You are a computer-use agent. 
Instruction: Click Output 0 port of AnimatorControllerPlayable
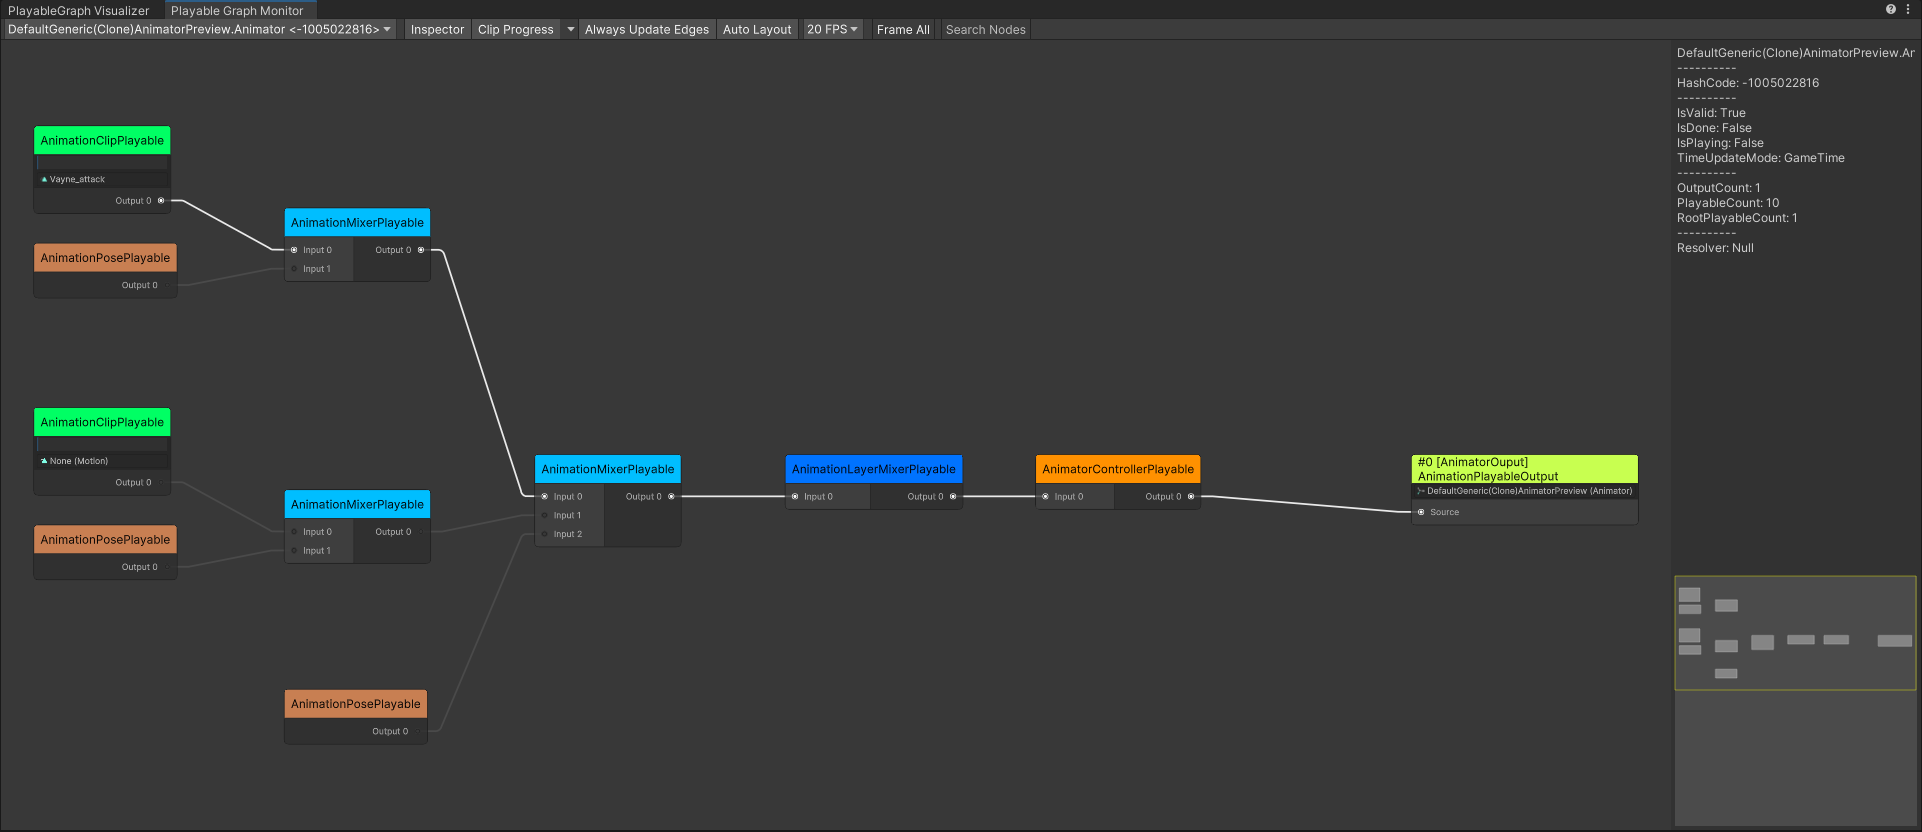(1191, 497)
